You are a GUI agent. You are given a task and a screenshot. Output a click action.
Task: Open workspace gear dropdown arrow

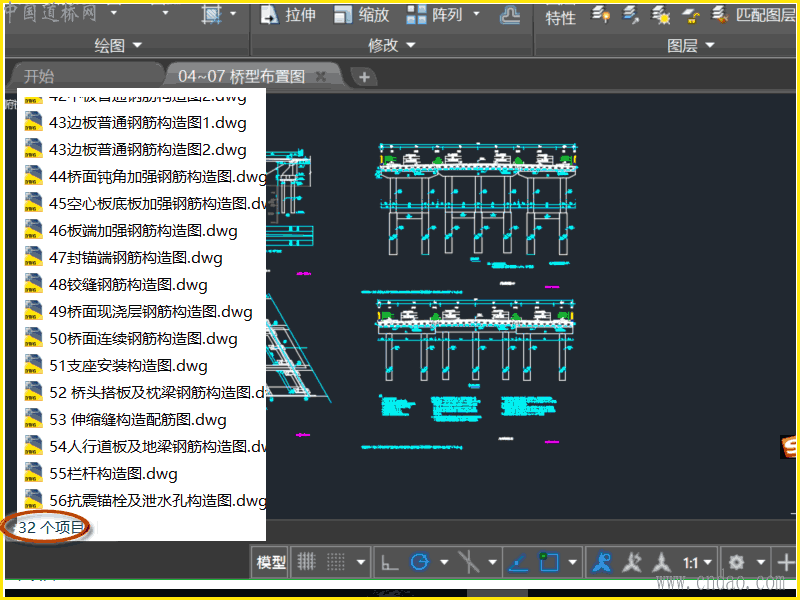pyautogui.click(x=761, y=562)
